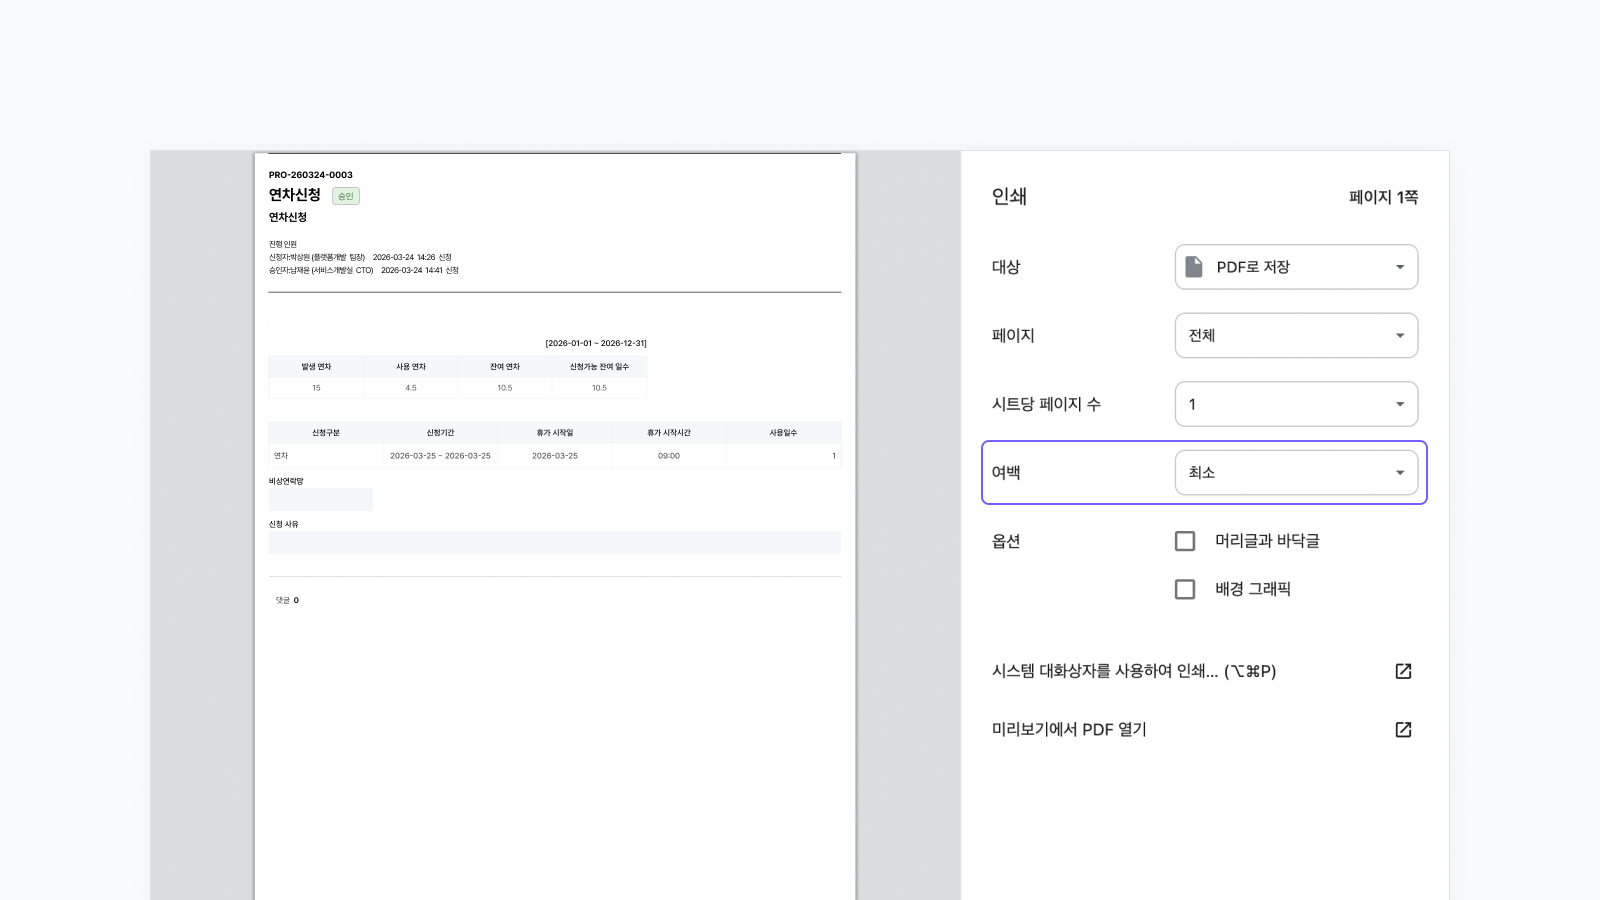Click the 발생 연차 column header

point(316,367)
